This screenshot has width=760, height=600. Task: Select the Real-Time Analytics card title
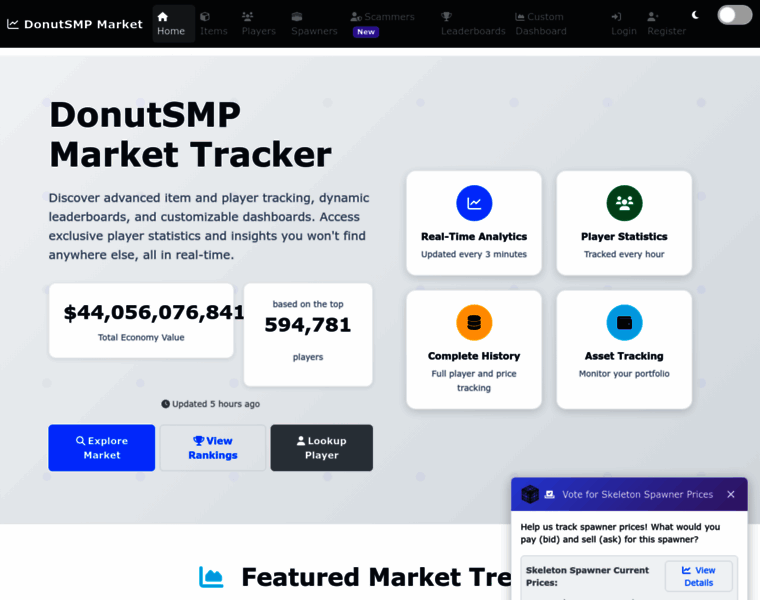[x=474, y=237]
